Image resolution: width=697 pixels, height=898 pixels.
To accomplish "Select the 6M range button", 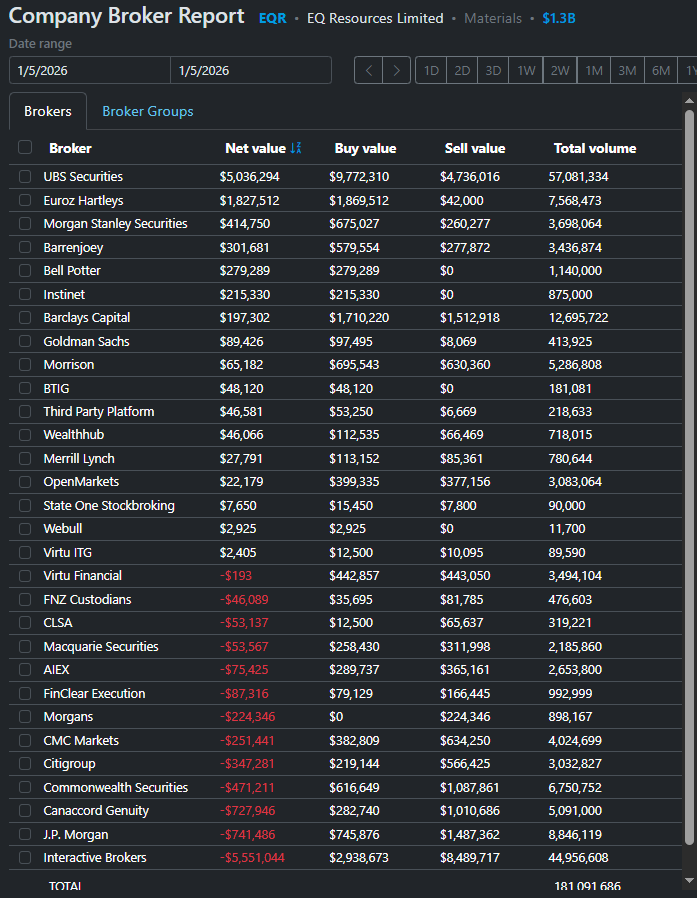I will point(661,70).
